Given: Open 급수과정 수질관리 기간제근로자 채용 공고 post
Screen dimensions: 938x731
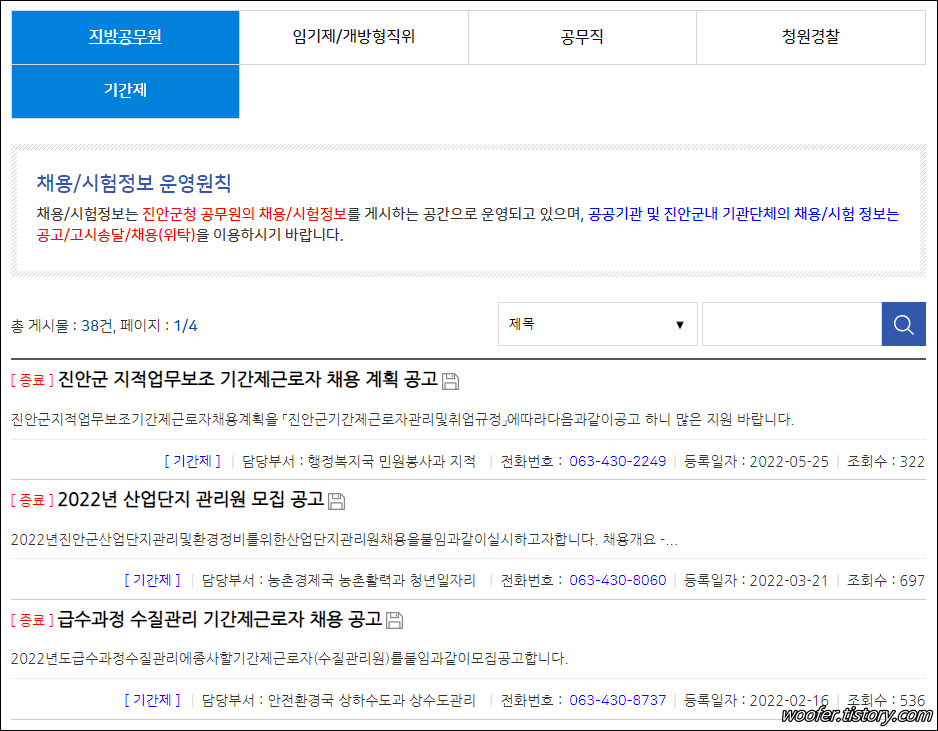Looking at the screenshot, I should (220, 619).
